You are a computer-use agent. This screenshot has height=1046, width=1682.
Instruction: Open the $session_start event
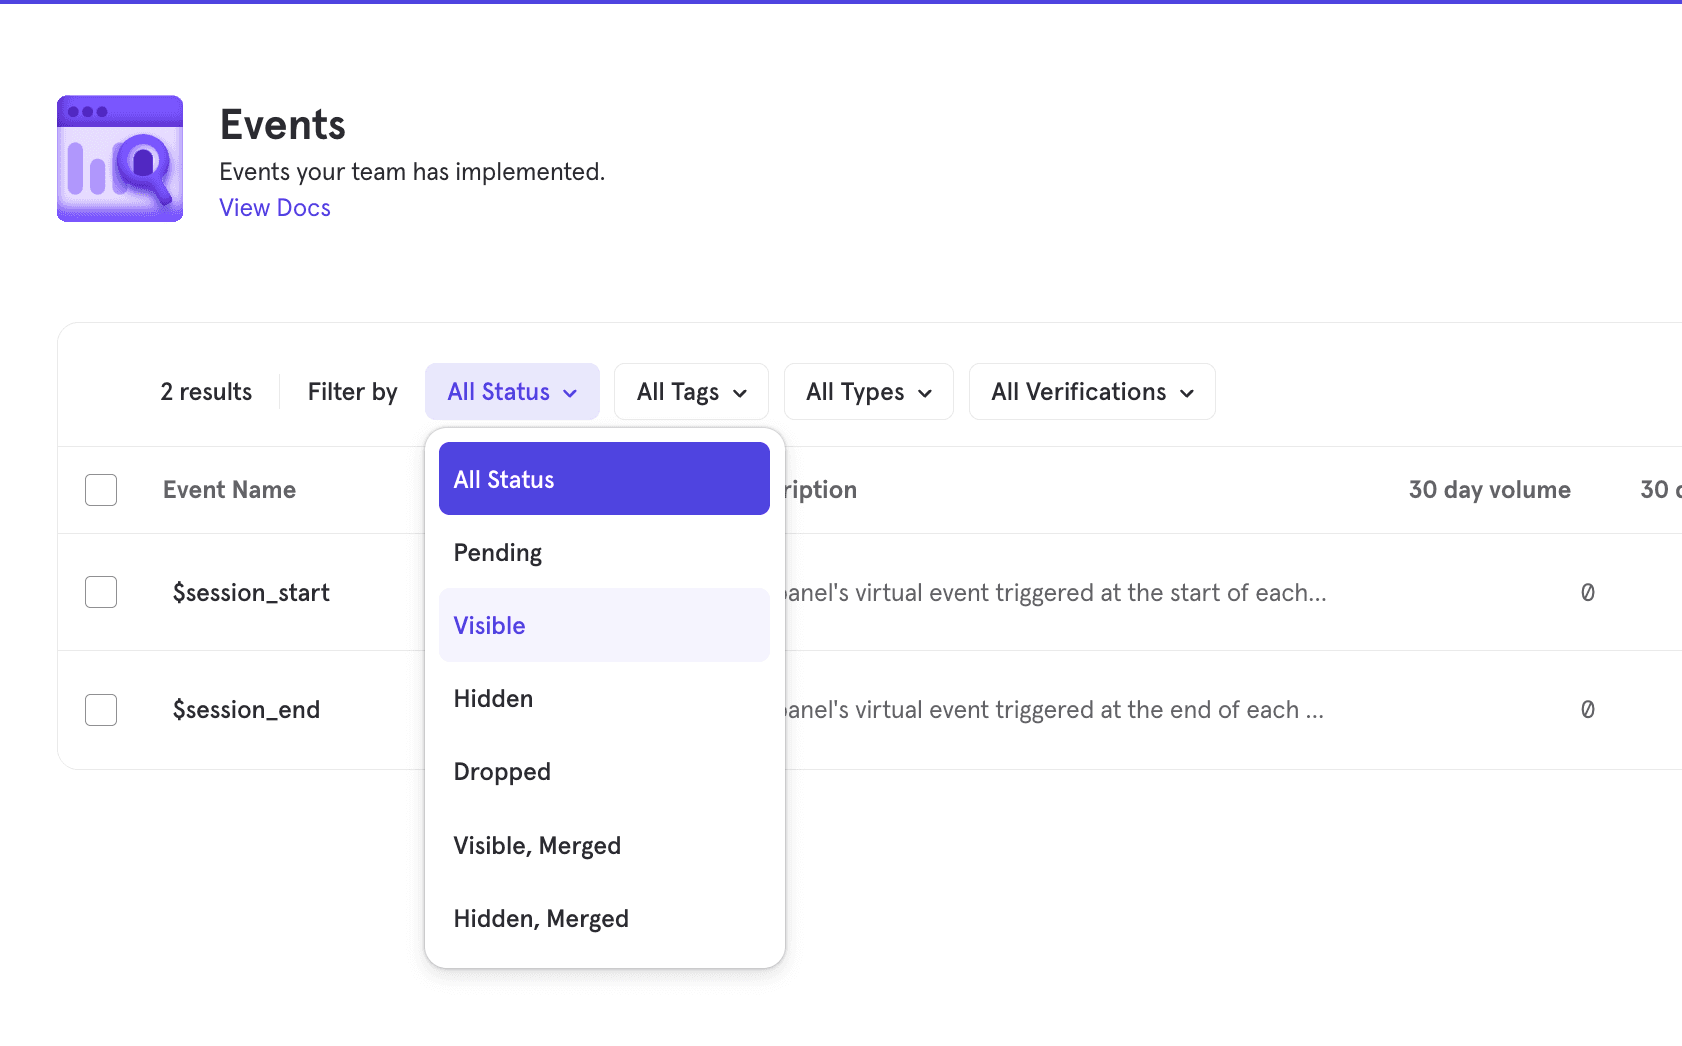coord(250,591)
